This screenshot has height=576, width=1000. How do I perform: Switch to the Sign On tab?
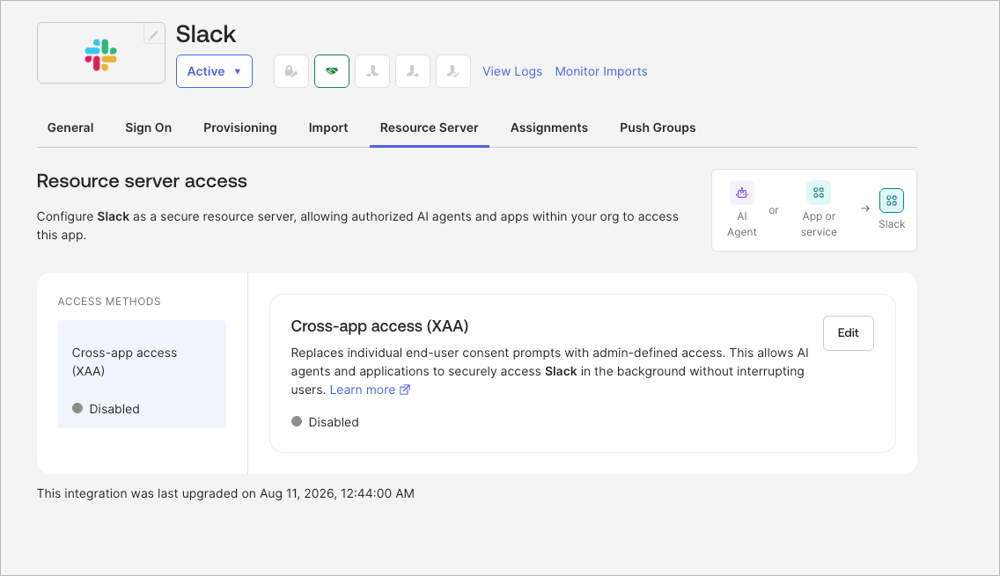[x=149, y=128]
